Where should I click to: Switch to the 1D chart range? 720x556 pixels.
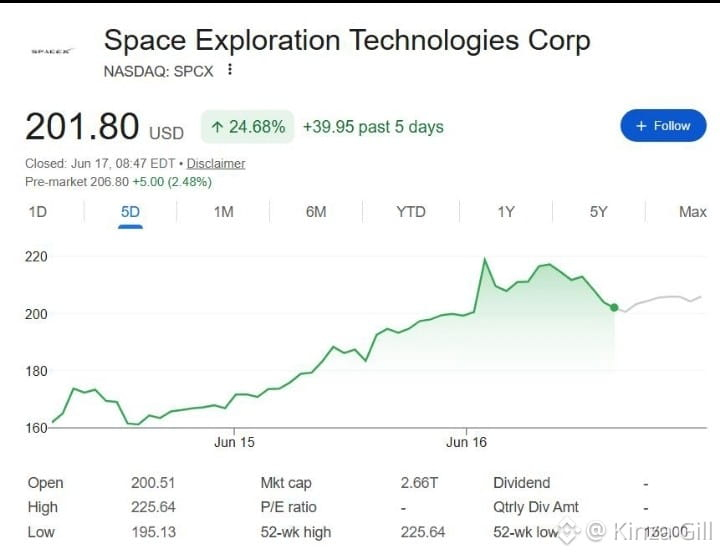coord(38,212)
